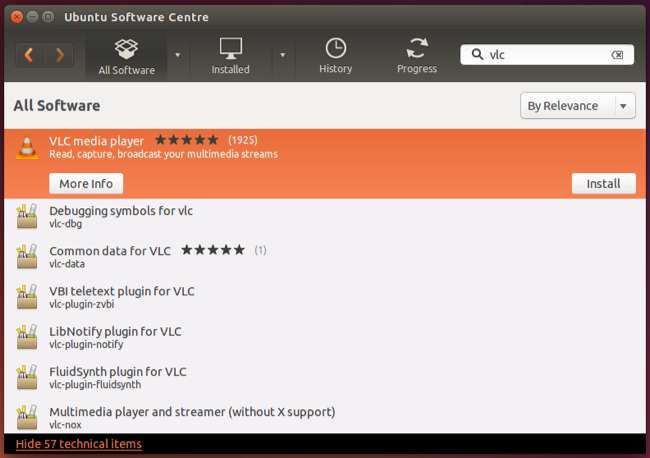Click the (1925) review count

(243, 140)
